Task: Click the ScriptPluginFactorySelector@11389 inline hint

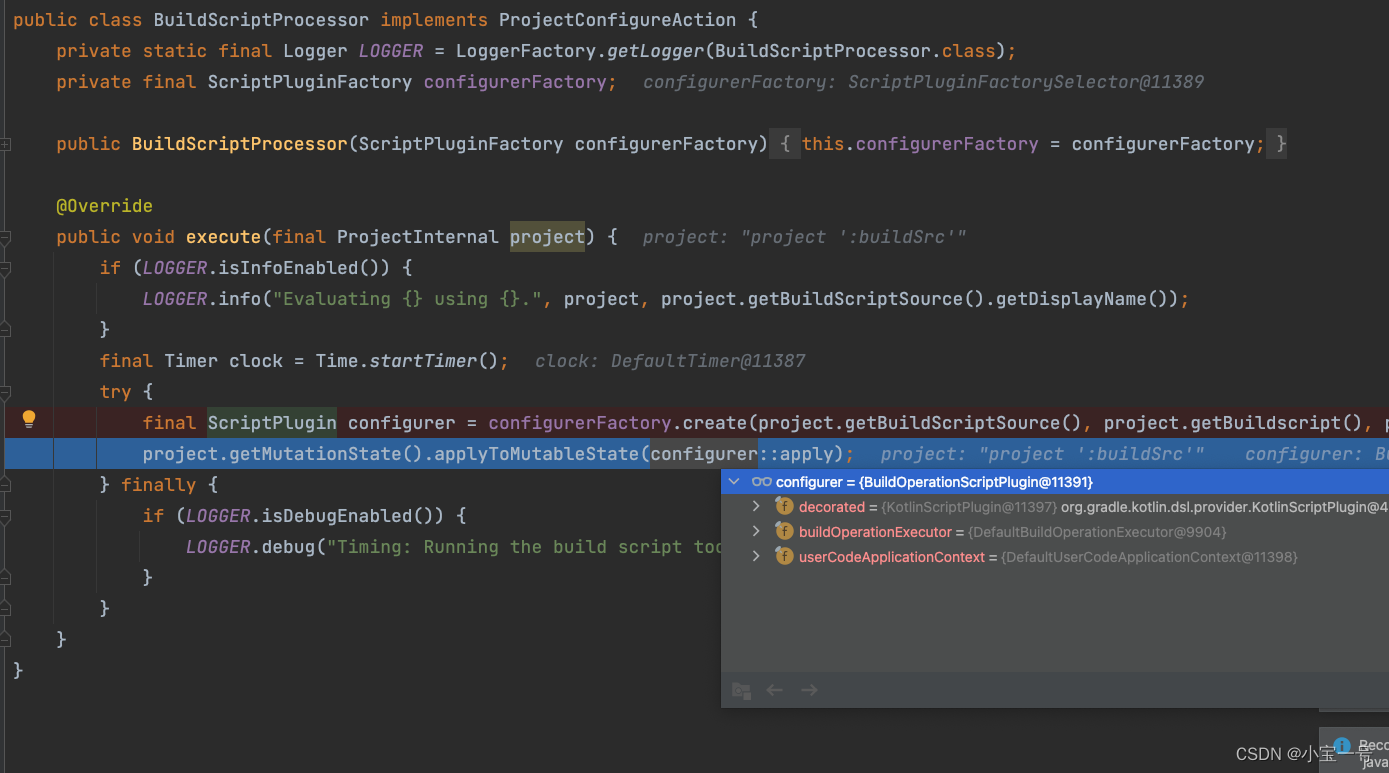Action: [1026, 82]
